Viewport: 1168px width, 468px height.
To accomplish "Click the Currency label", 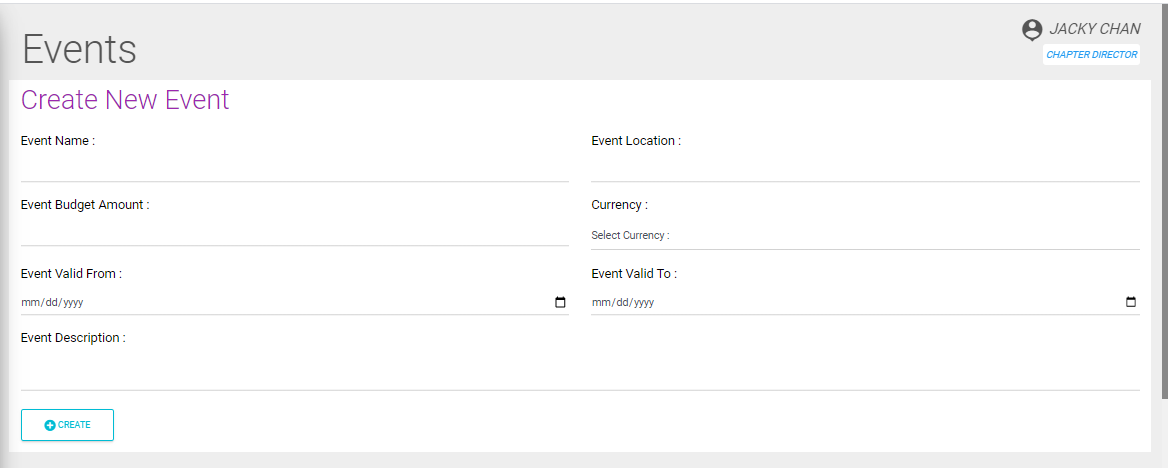I will 619,205.
